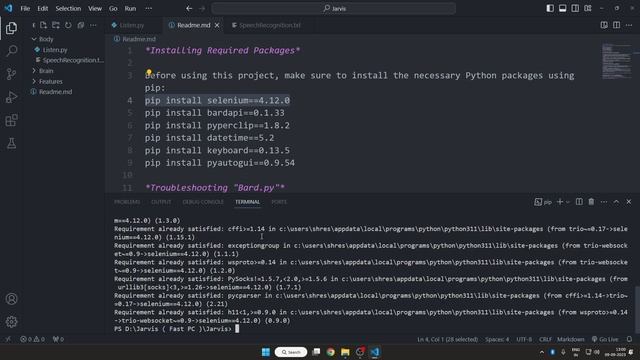Change UTF-8 file encoding
This screenshot has height=360, width=640.
(524, 339)
